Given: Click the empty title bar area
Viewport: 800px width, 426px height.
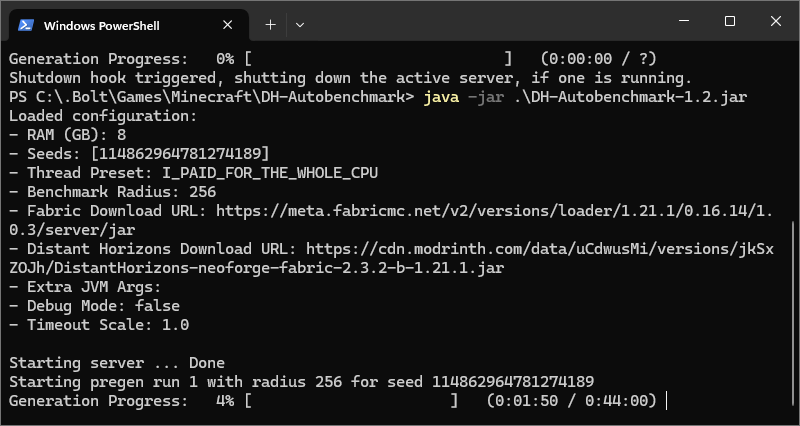Looking at the screenshot, I should (485, 21).
